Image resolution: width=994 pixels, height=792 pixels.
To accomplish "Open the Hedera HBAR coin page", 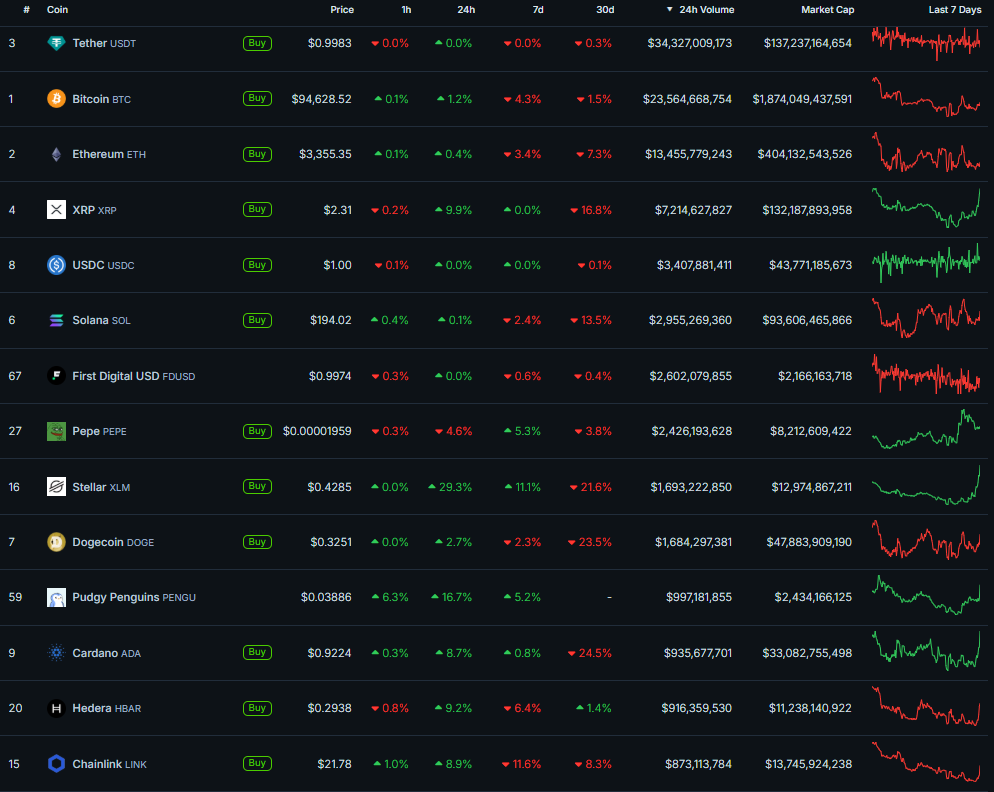I will (x=106, y=708).
